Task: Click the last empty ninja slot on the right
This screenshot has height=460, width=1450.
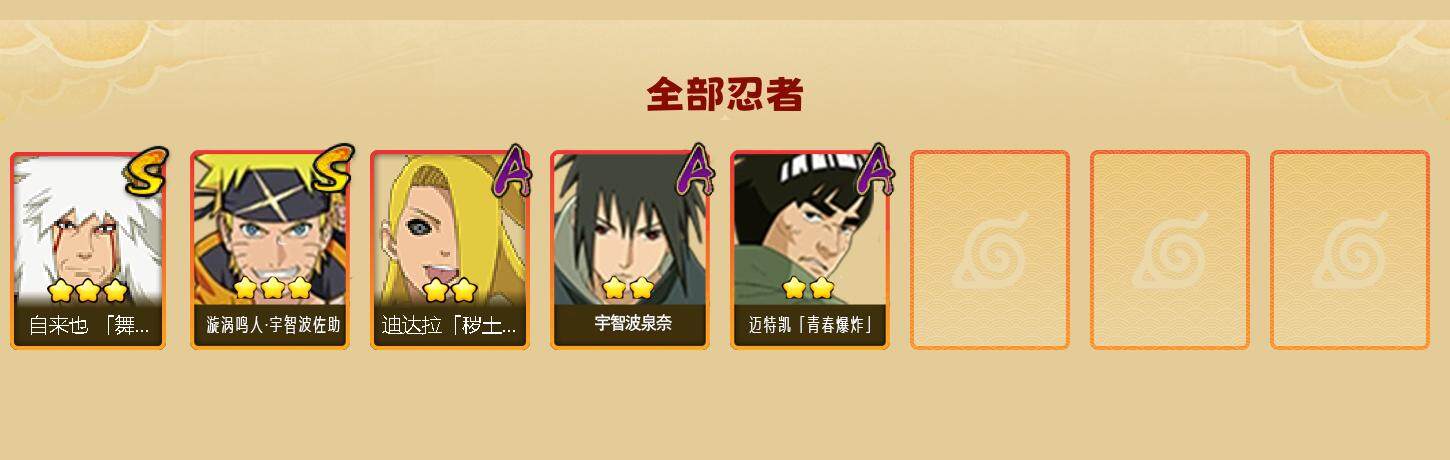Action: coord(1349,250)
